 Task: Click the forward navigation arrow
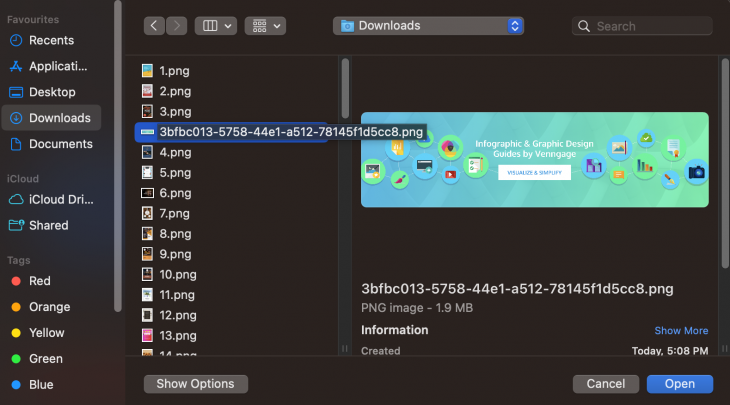click(x=176, y=26)
